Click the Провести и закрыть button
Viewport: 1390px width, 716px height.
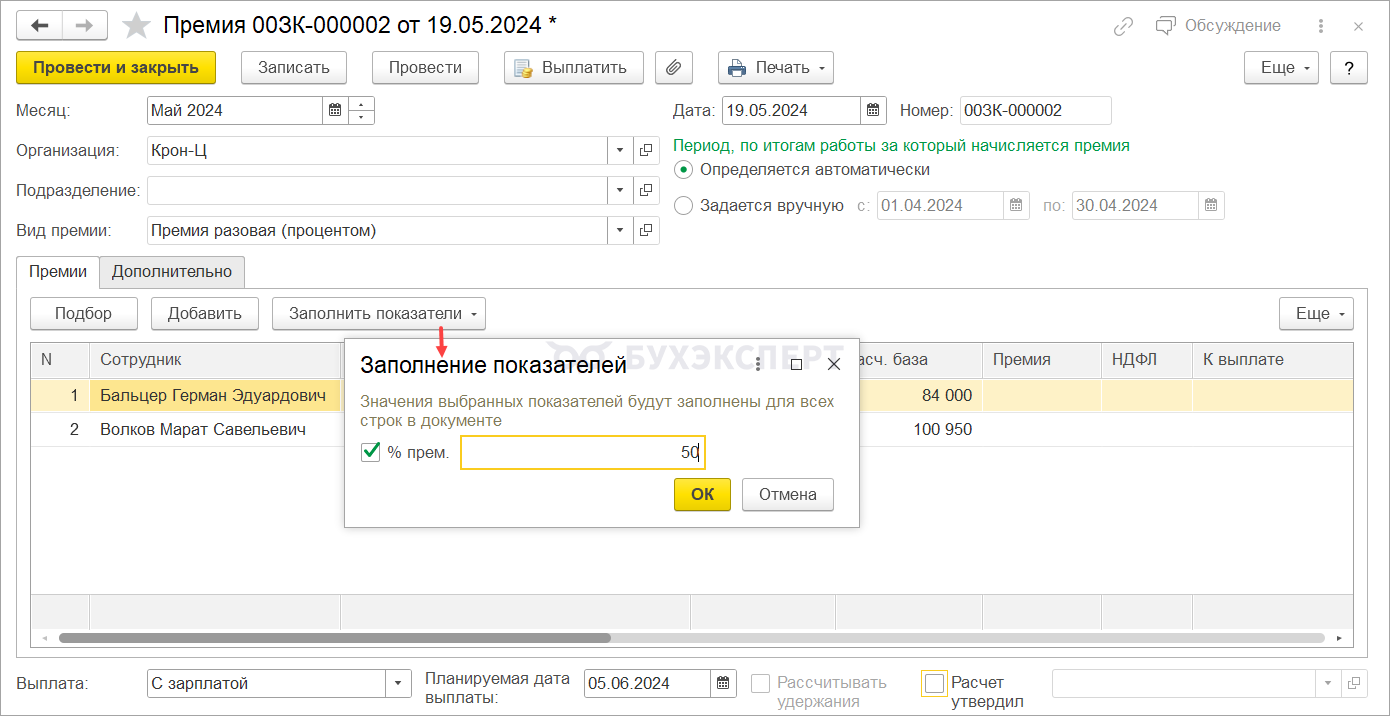tap(116, 68)
